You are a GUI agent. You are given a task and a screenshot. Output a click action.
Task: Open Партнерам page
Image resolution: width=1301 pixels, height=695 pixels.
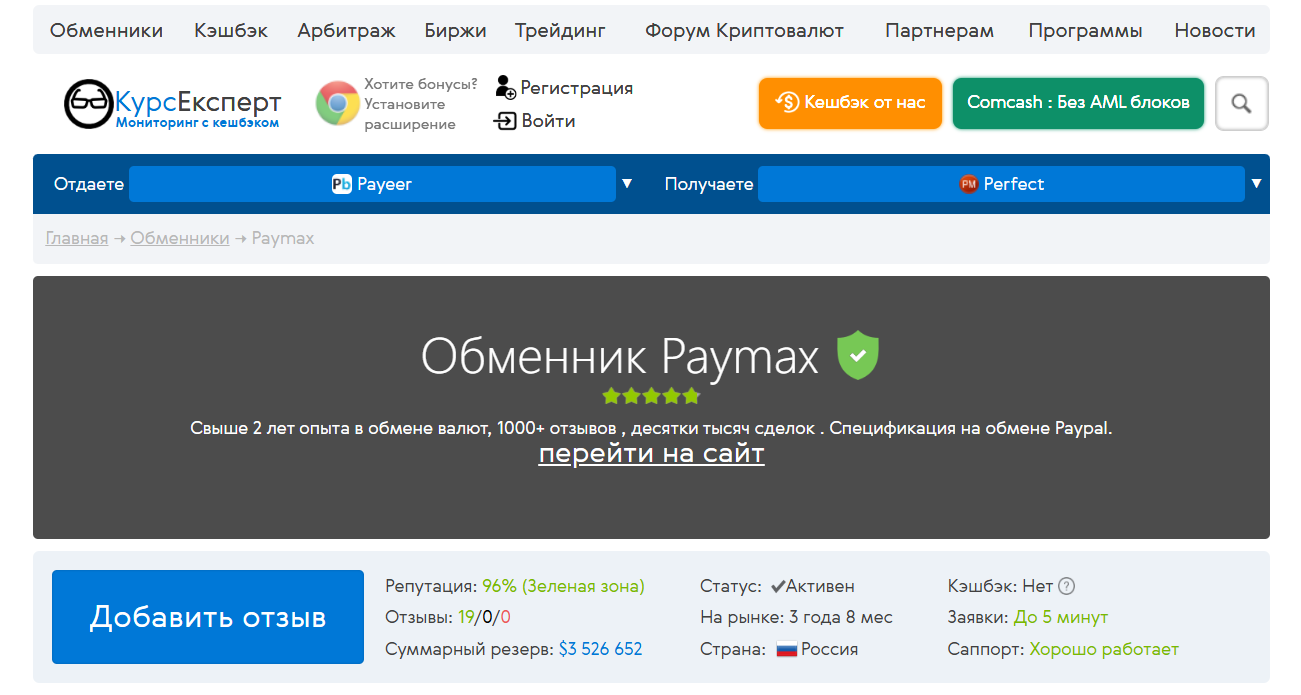click(x=939, y=30)
